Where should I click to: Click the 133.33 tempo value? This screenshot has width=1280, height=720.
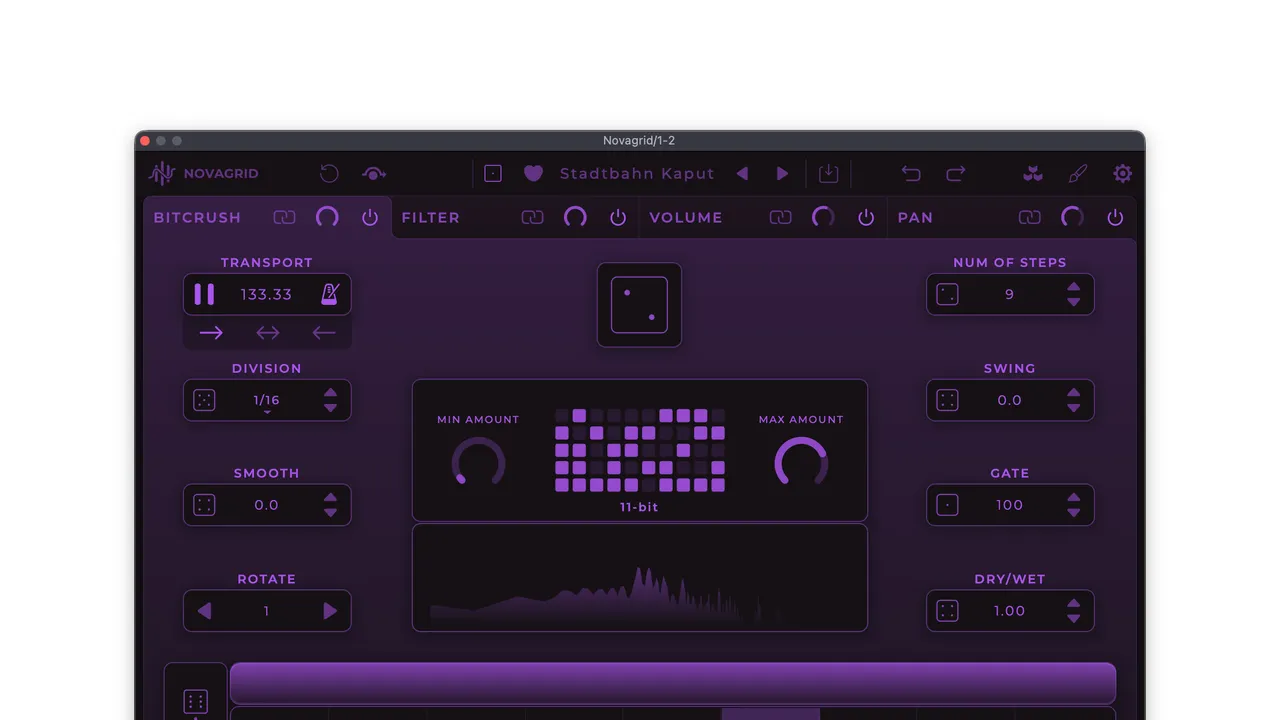(266, 294)
